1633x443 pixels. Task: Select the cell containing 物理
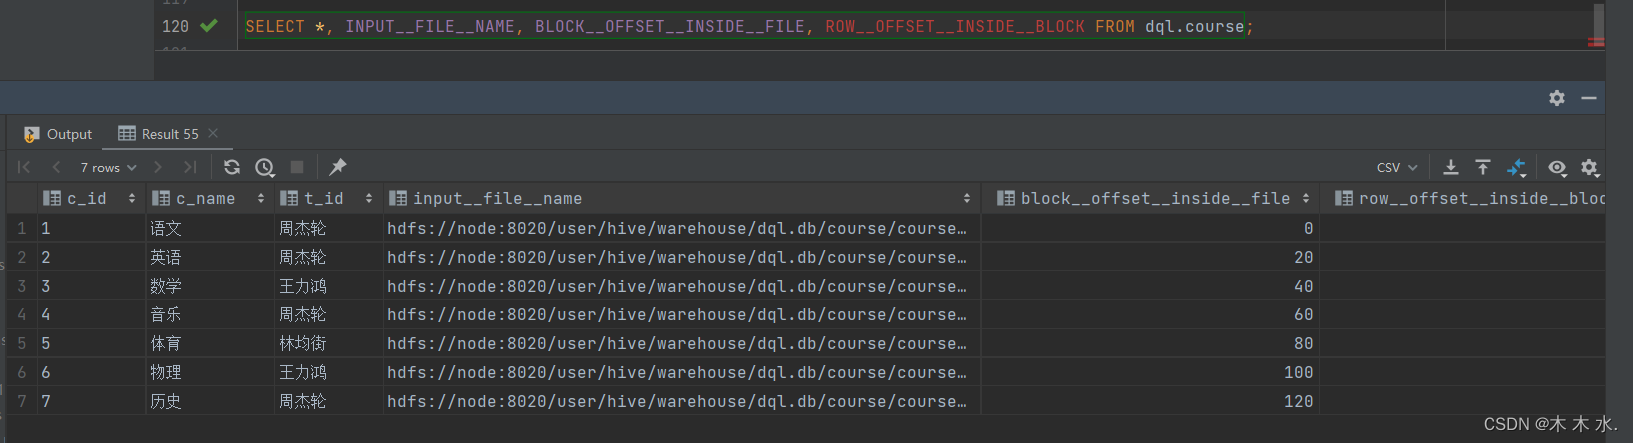coord(210,372)
